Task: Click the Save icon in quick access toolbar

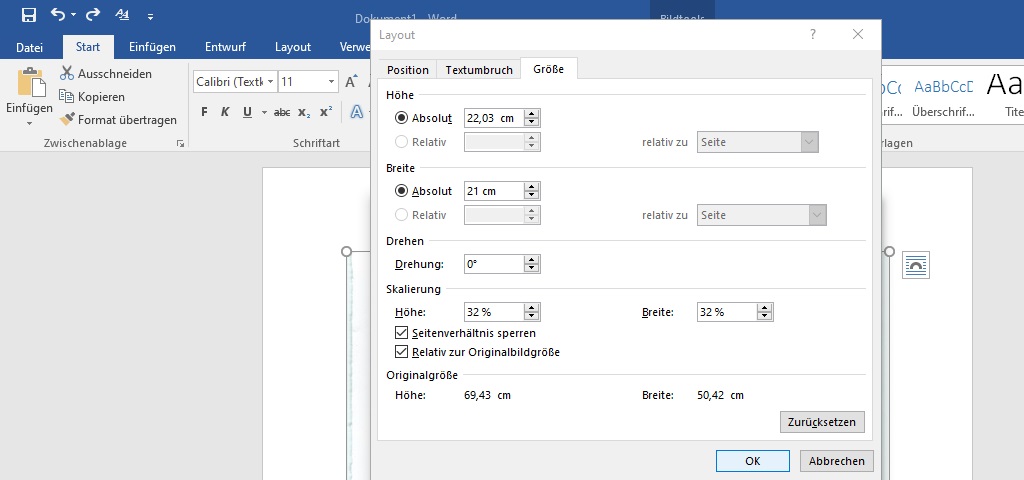Action: click(x=29, y=15)
